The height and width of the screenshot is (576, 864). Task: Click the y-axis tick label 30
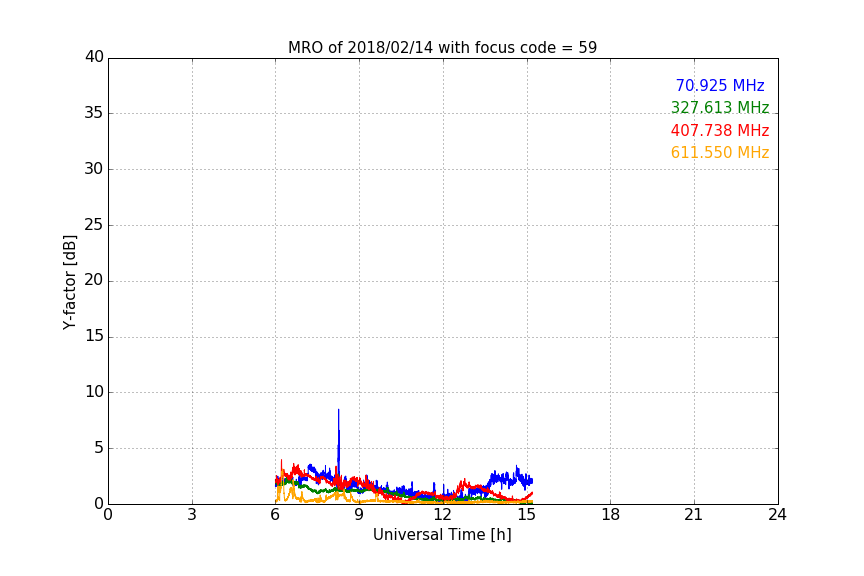[x=94, y=169]
